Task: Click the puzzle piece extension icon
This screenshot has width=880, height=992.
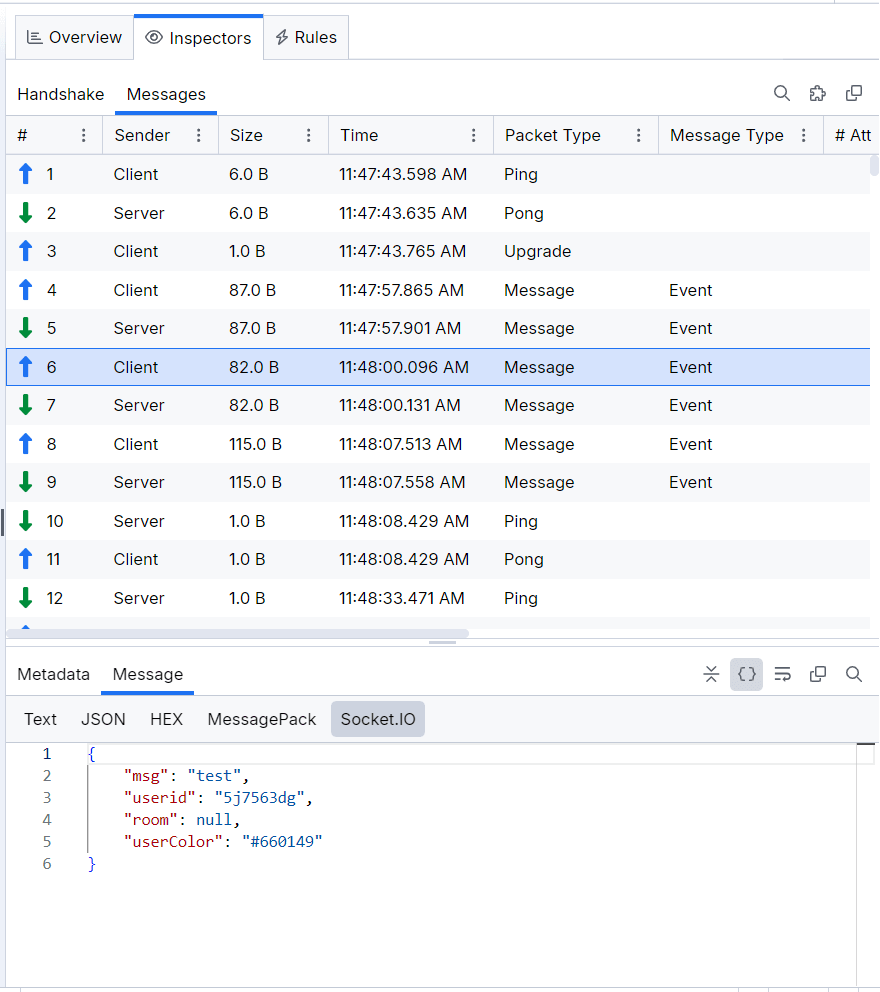Action: (818, 93)
